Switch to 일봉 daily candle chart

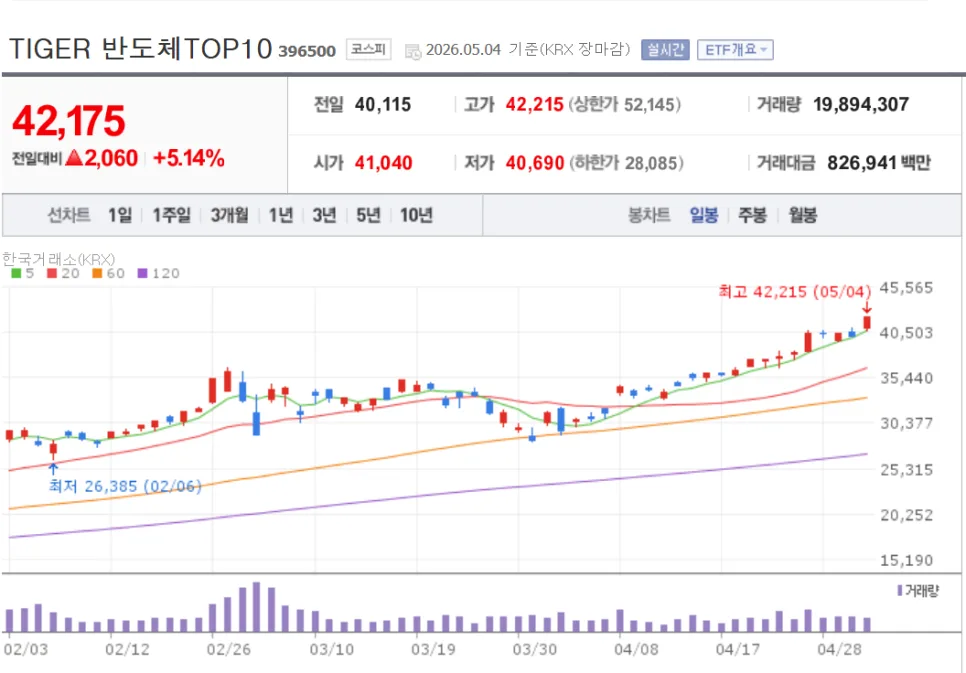click(x=704, y=215)
